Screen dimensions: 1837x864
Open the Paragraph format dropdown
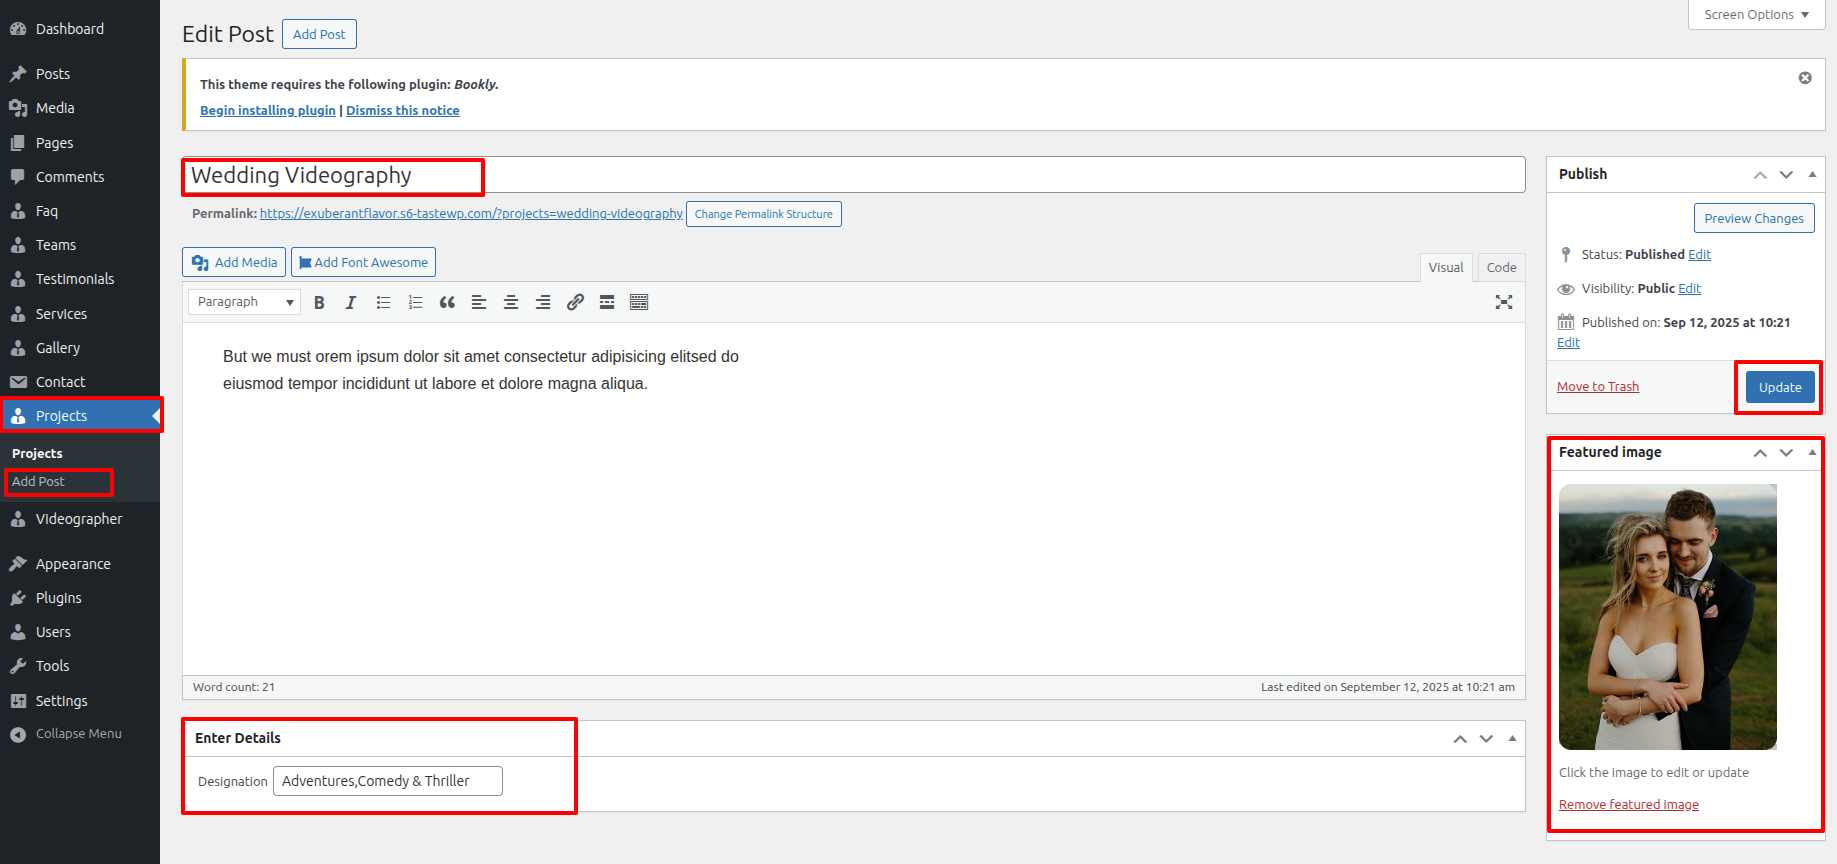point(244,302)
